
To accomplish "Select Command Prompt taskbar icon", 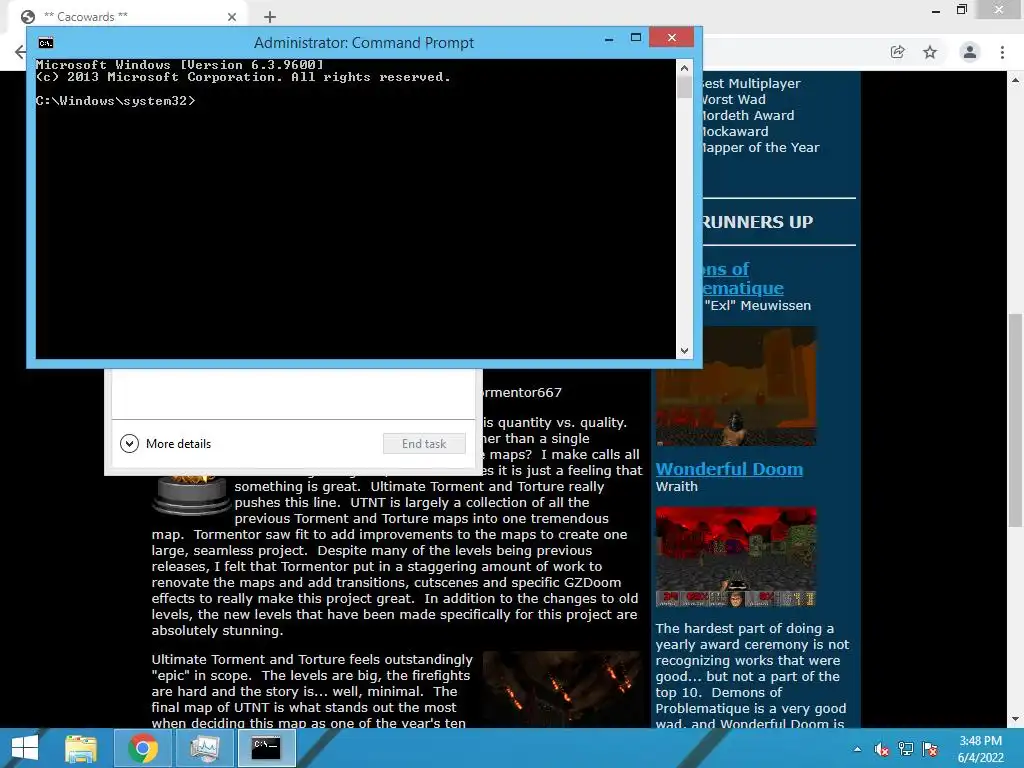I will [x=266, y=748].
